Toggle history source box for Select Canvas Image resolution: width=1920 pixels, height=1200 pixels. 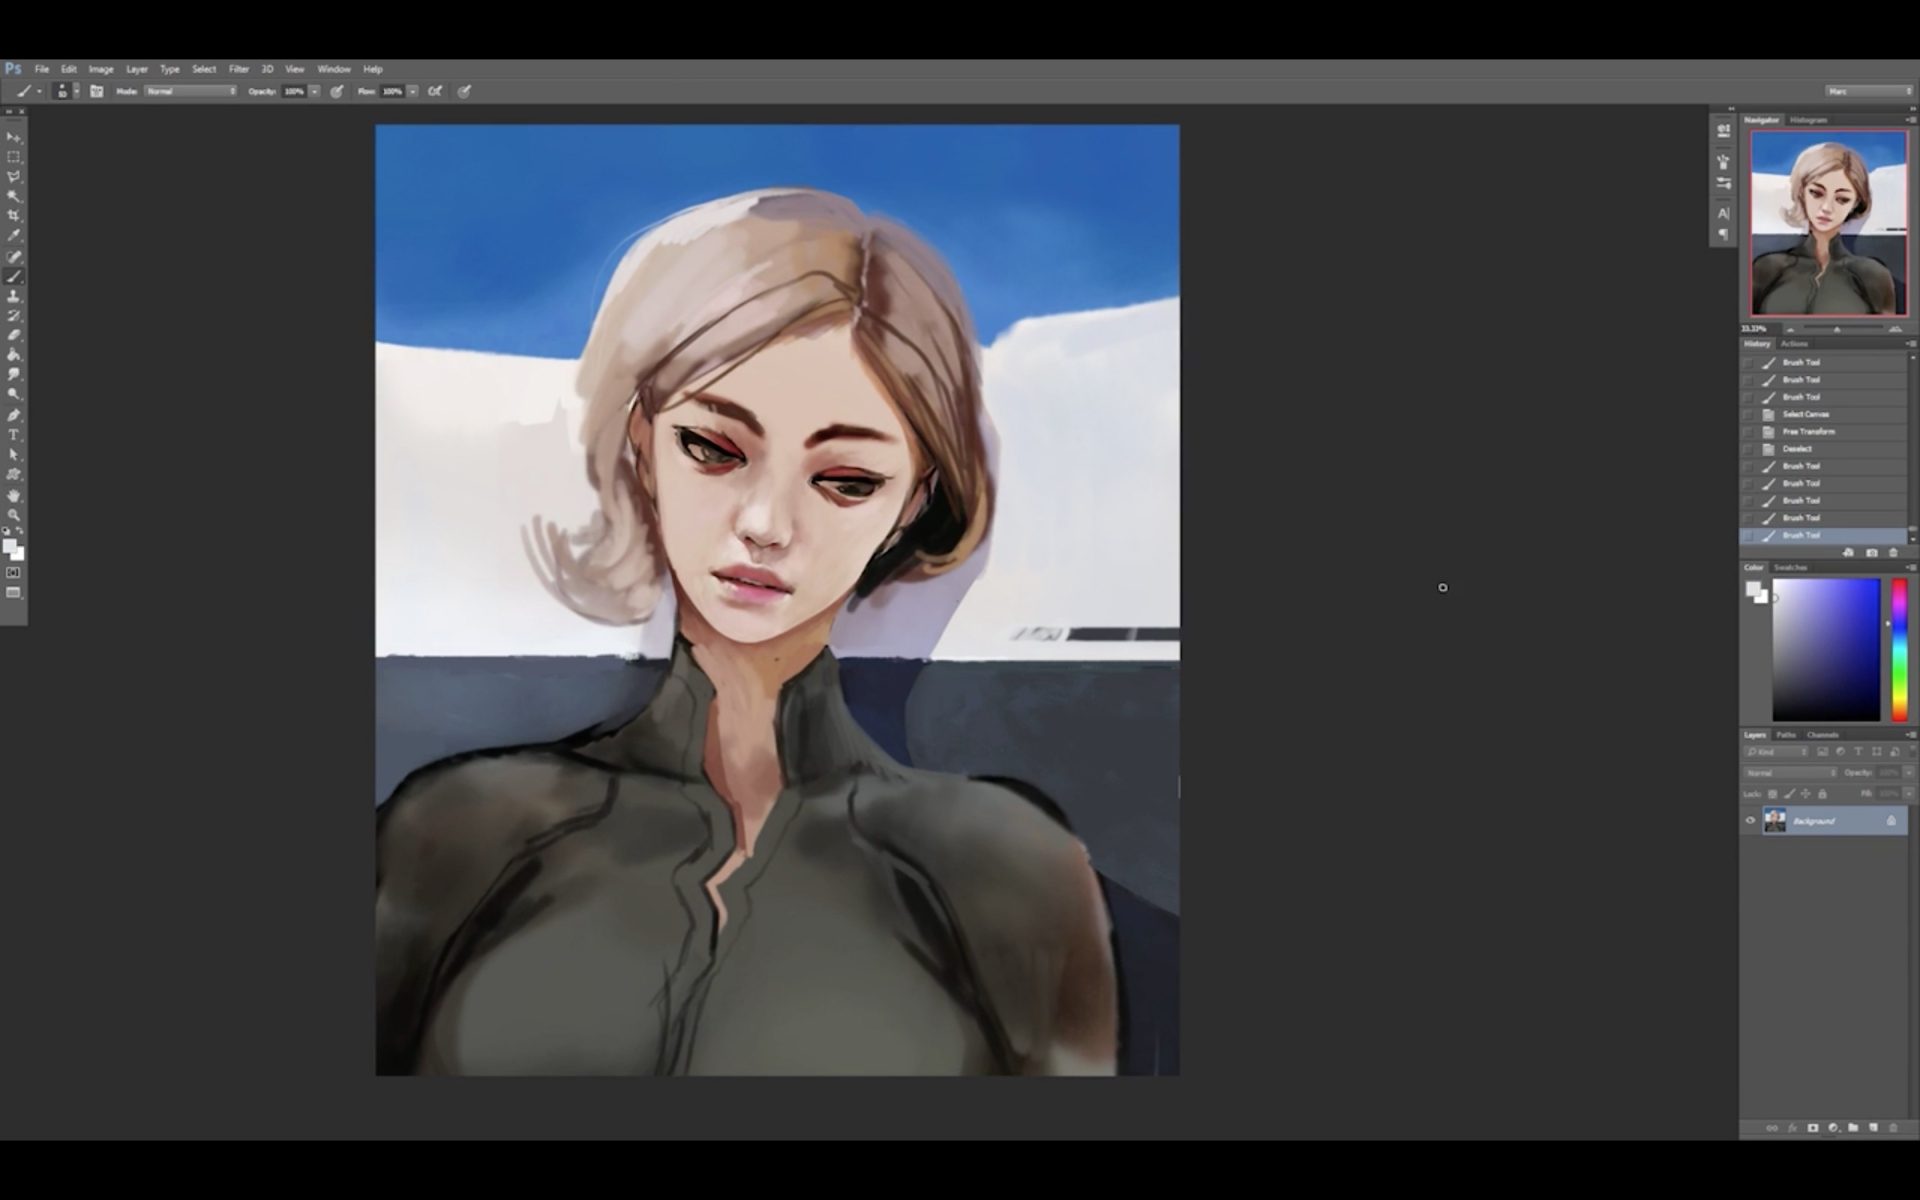pyautogui.click(x=1748, y=414)
